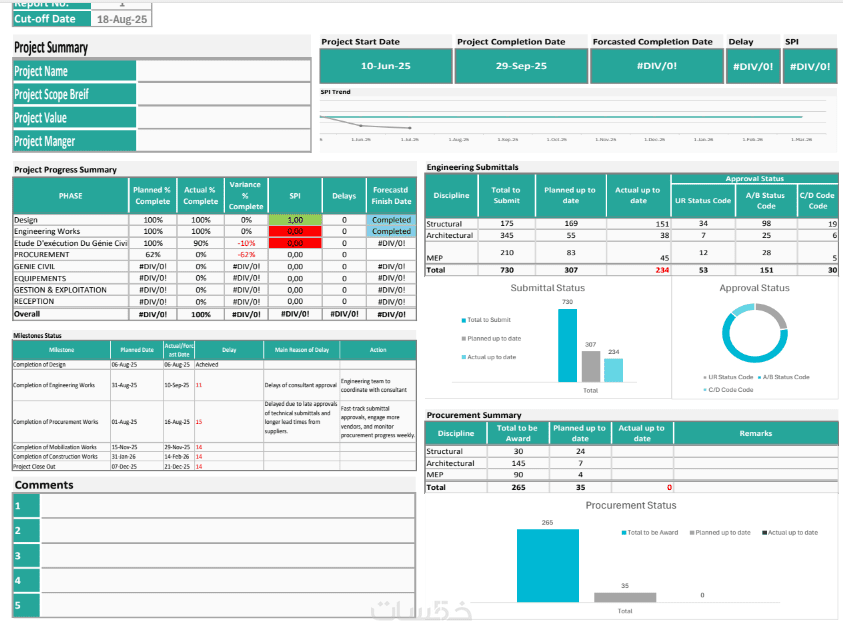Select the Design phase row label
843x634 pixels.
coord(70,220)
